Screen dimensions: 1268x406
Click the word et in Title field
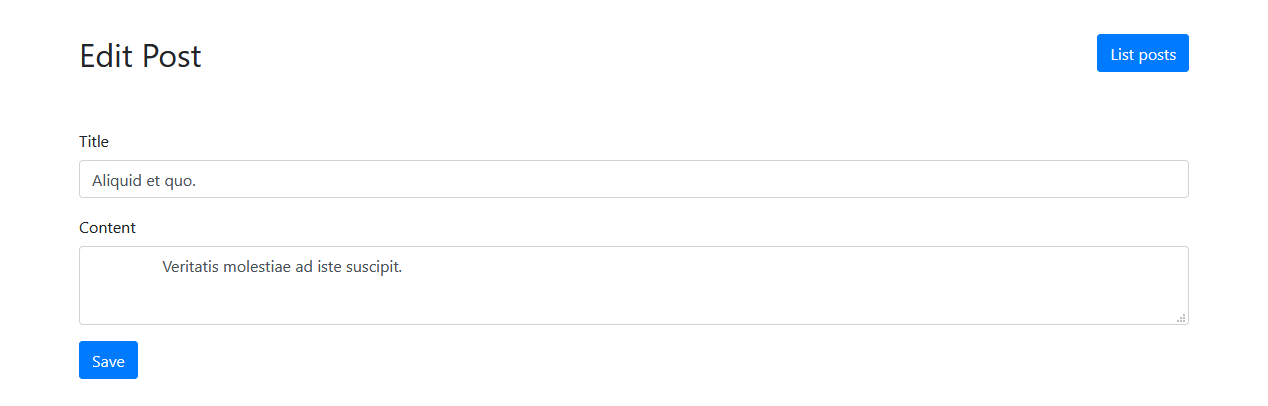pyautogui.click(x=155, y=181)
